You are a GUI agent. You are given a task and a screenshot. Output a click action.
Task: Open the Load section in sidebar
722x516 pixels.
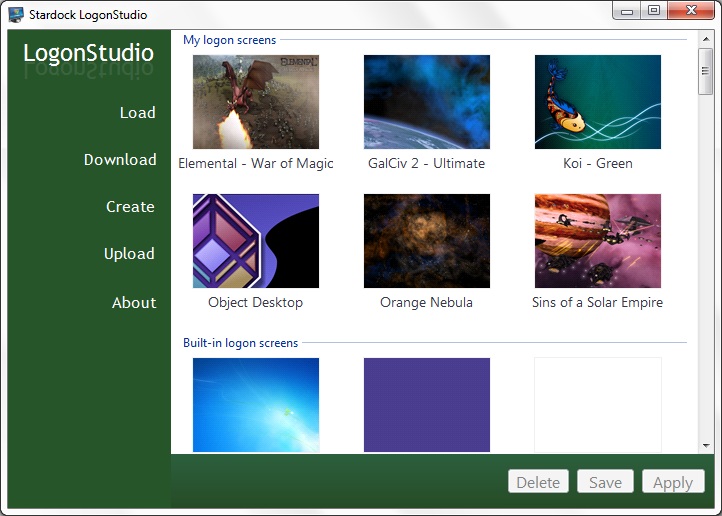click(x=138, y=113)
